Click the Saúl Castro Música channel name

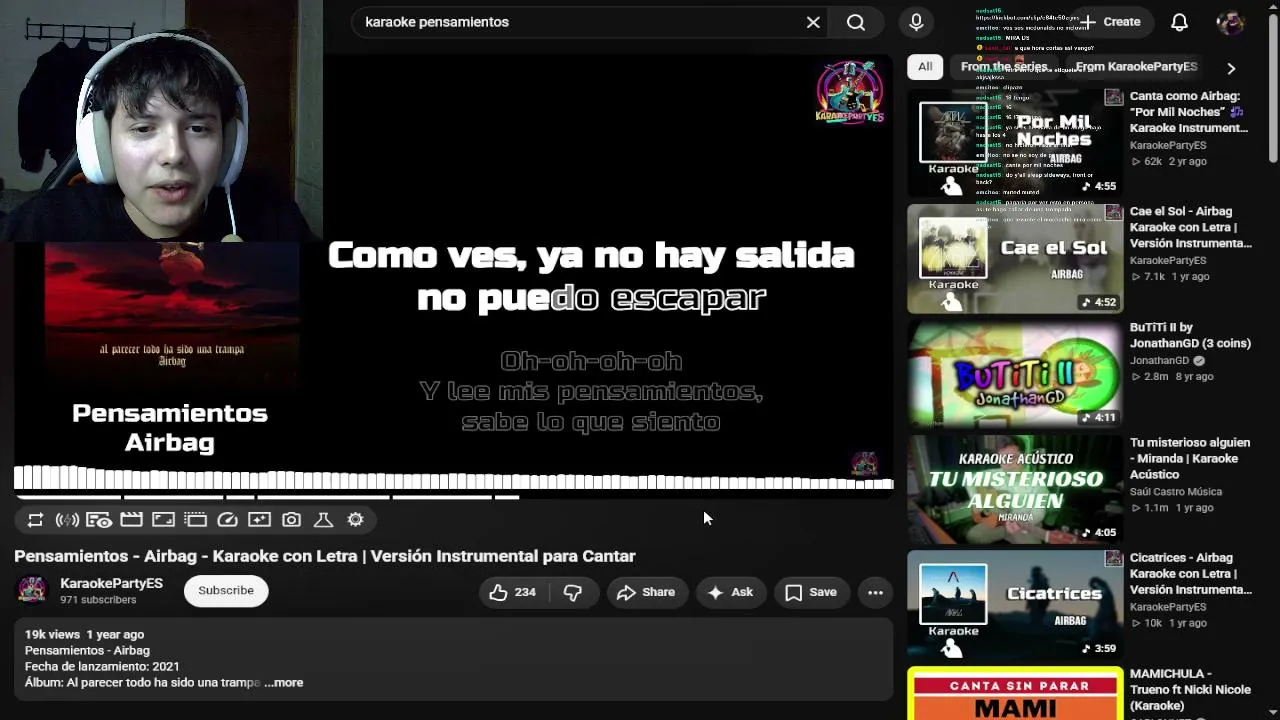coord(1176,491)
